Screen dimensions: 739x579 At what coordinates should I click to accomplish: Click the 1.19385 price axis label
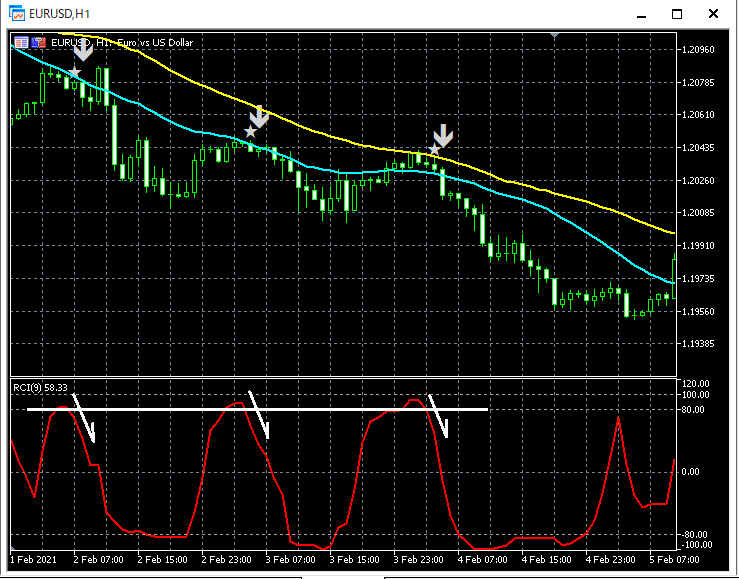[x=698, y=343]
